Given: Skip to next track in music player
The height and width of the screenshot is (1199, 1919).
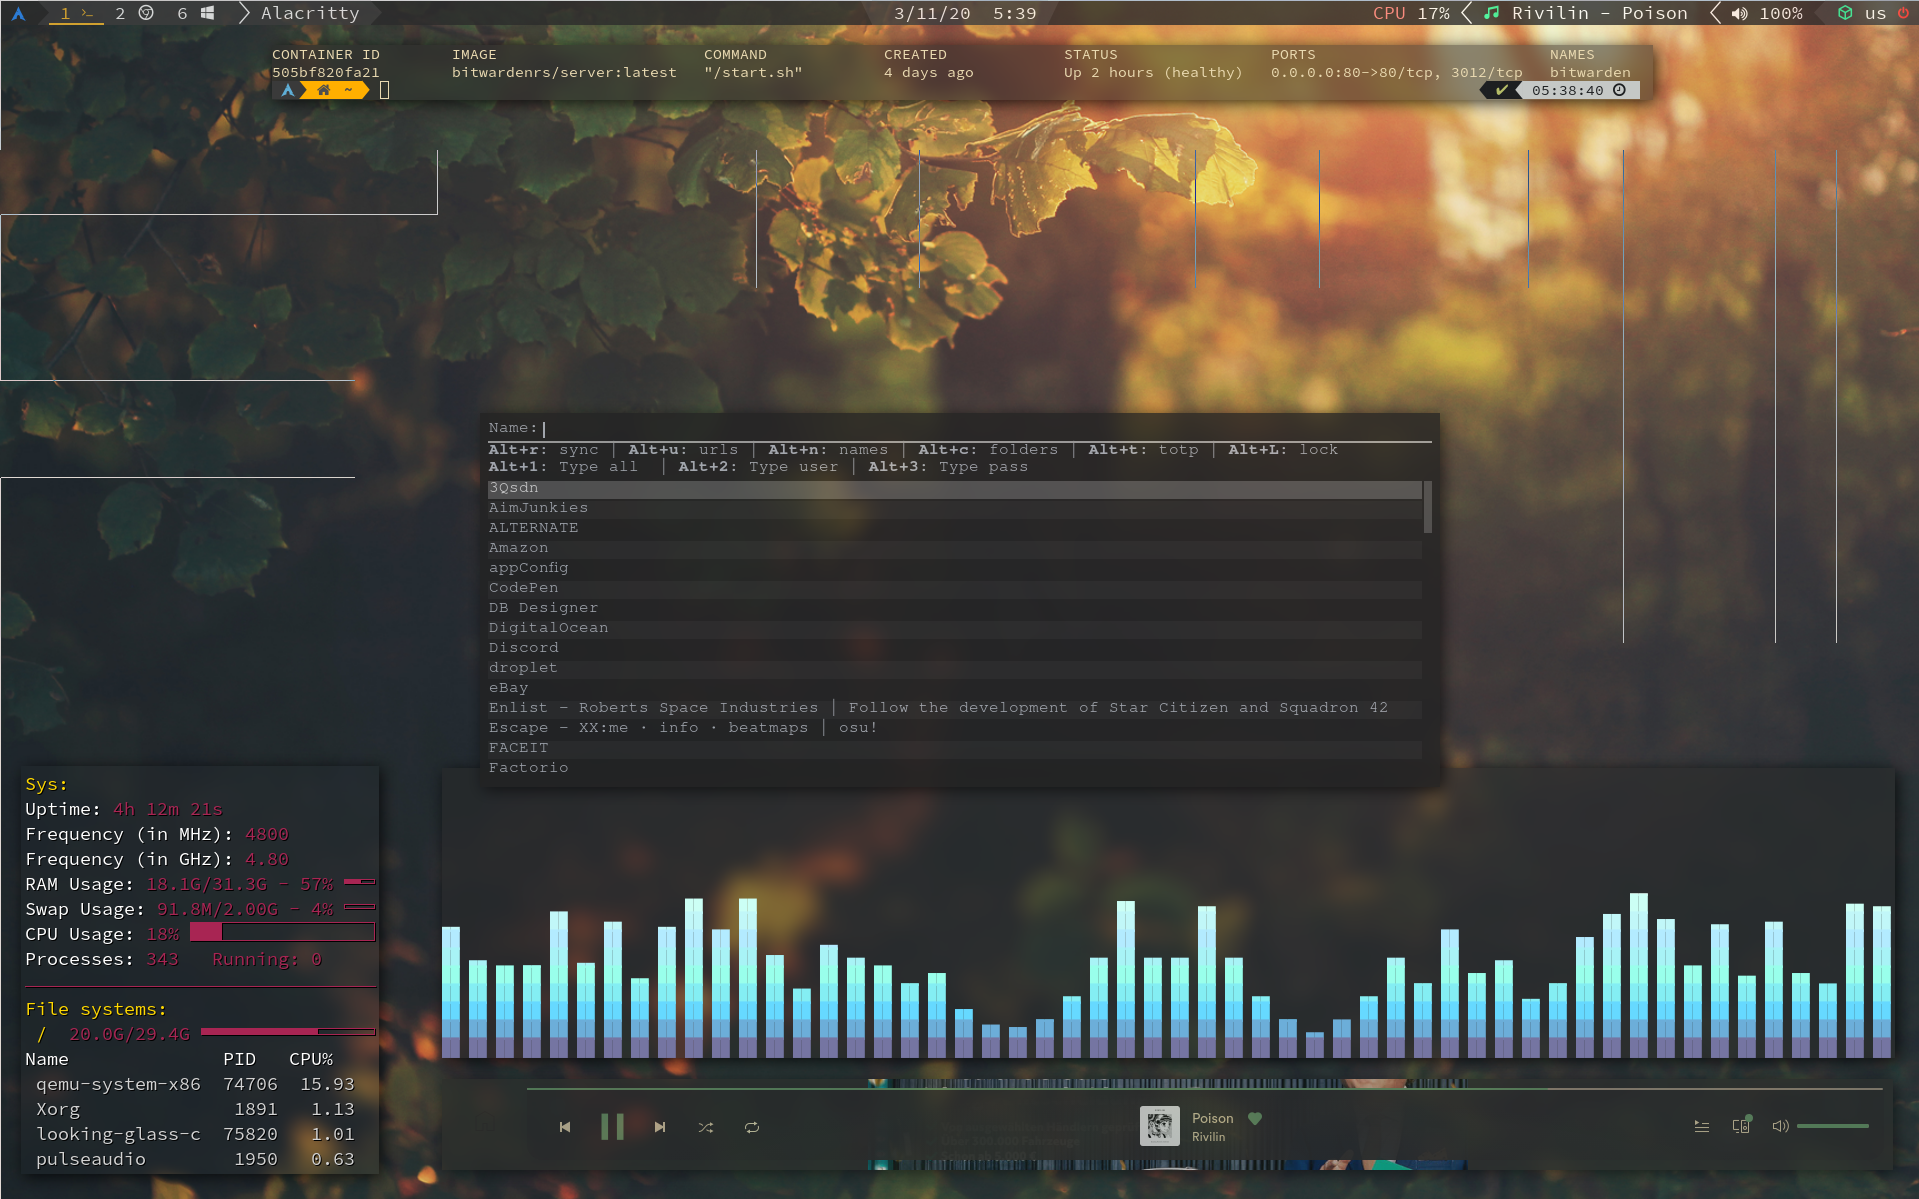Looking at the screenshot, I should click(x=659, y=1127).
